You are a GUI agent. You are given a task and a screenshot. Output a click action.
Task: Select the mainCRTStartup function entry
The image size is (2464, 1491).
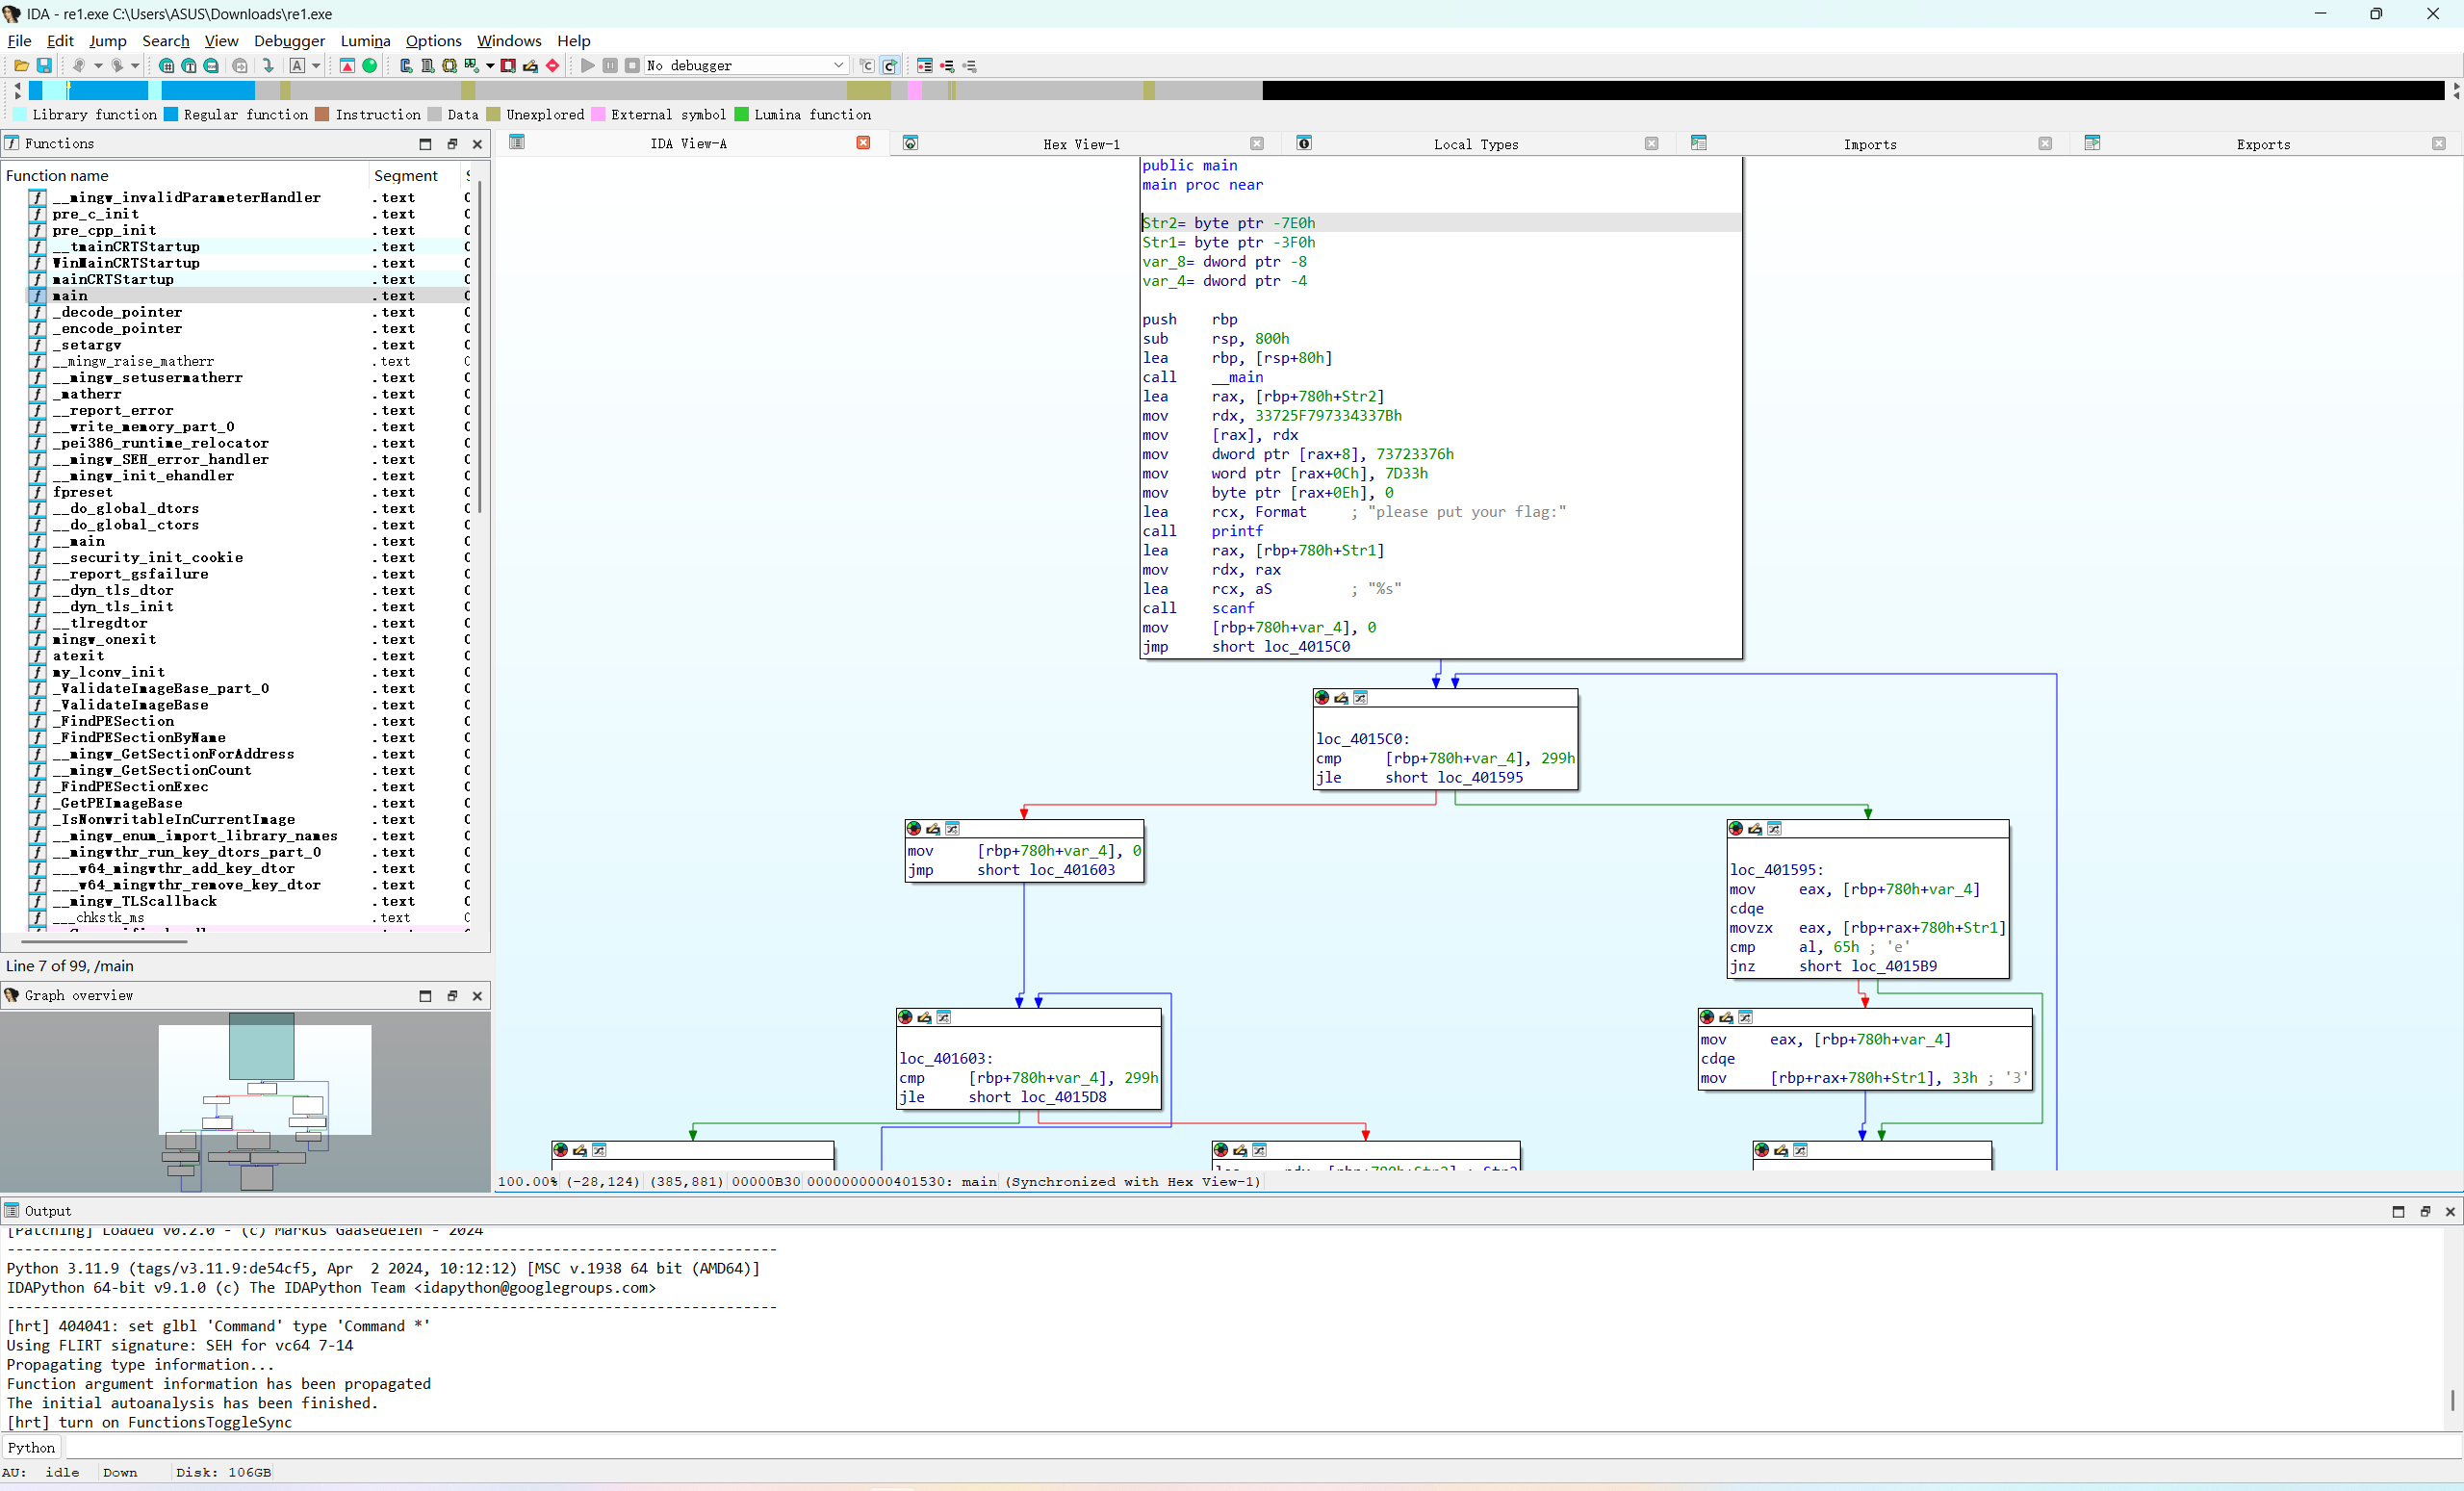point(113,279)
